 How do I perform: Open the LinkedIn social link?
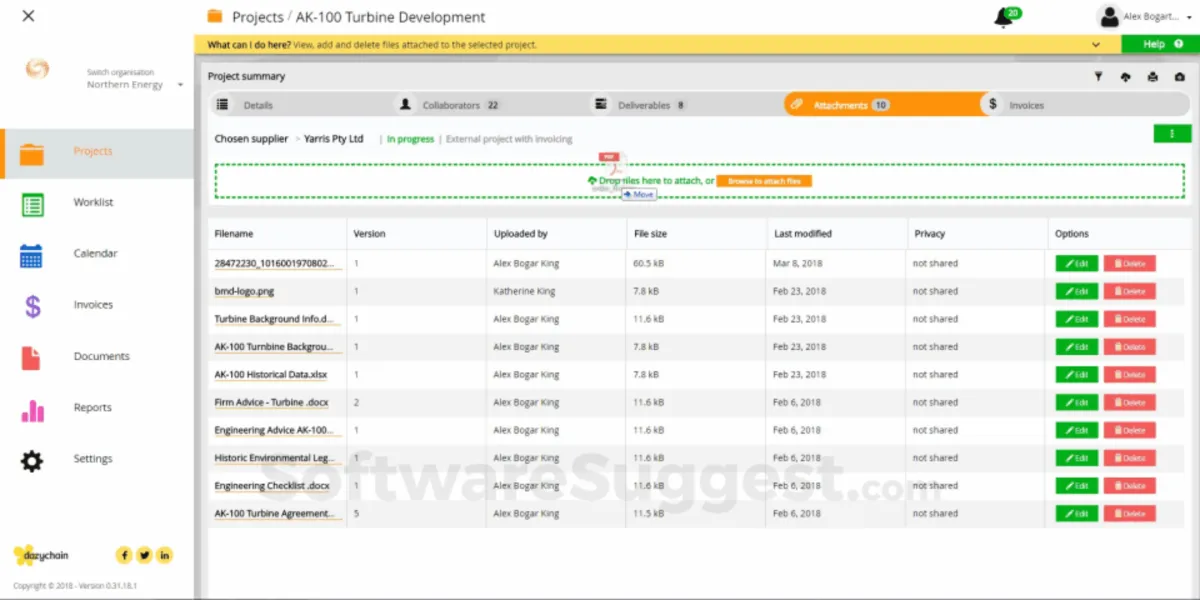(164, 555)
